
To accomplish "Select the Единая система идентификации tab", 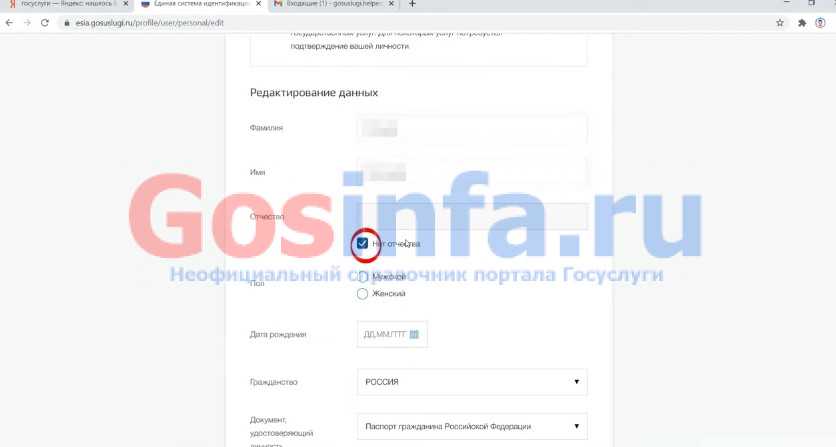I will point(195,5).
